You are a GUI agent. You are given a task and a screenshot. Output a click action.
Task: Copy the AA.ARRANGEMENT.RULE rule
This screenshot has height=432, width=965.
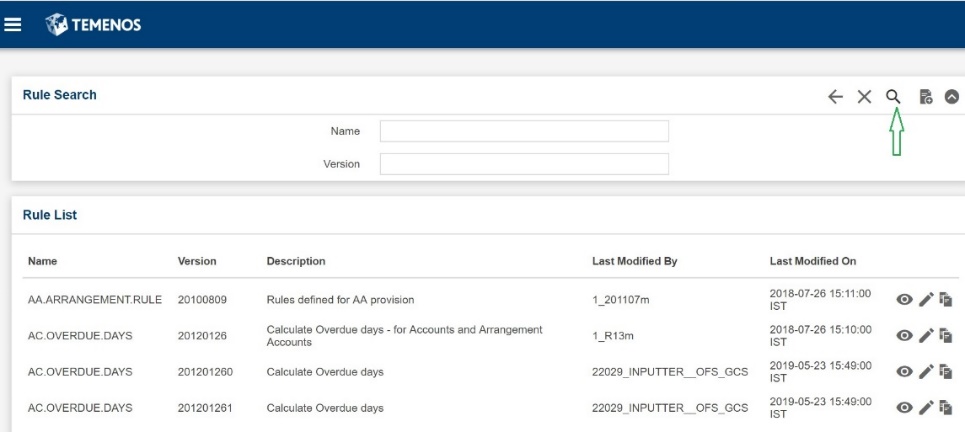point(946,300)
